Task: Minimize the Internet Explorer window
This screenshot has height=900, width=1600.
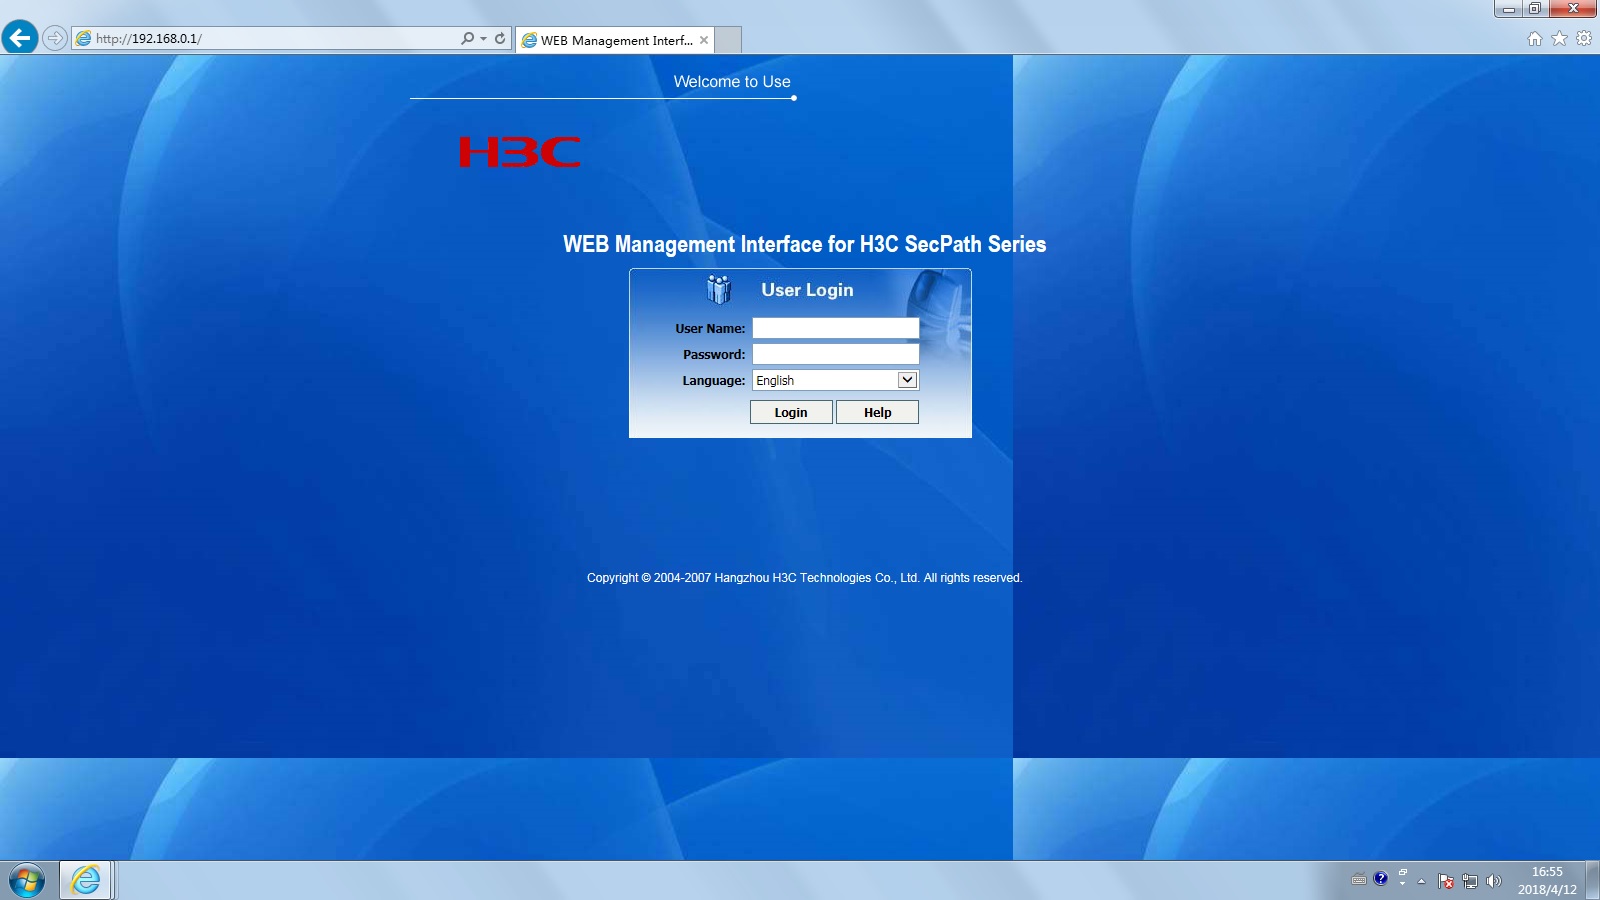Action: 1509,9
